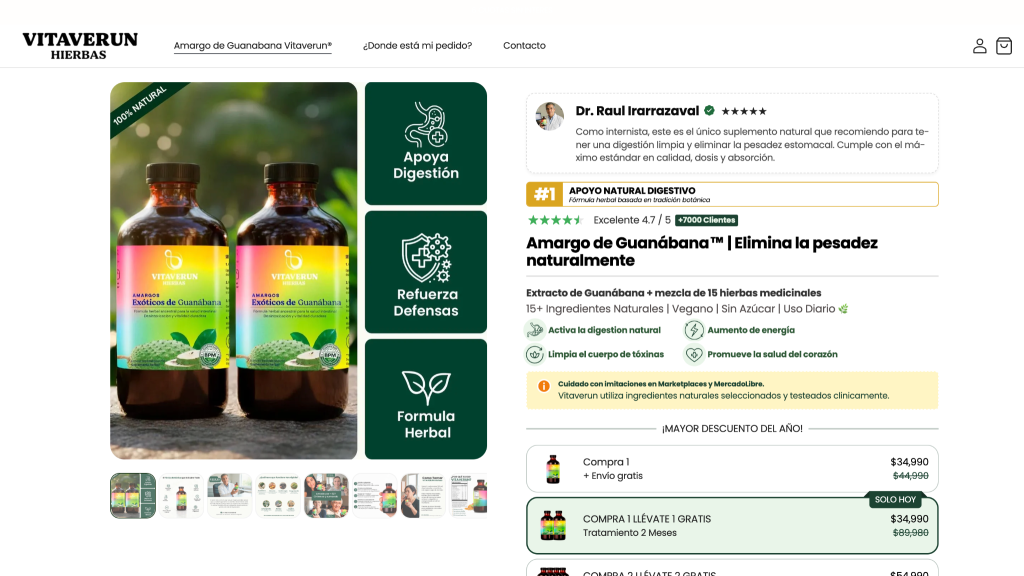Click the ¡MAYOR DESCUENTO DEL AÑO! heading
Viewport: 1024px width, 576px height.
732,428
